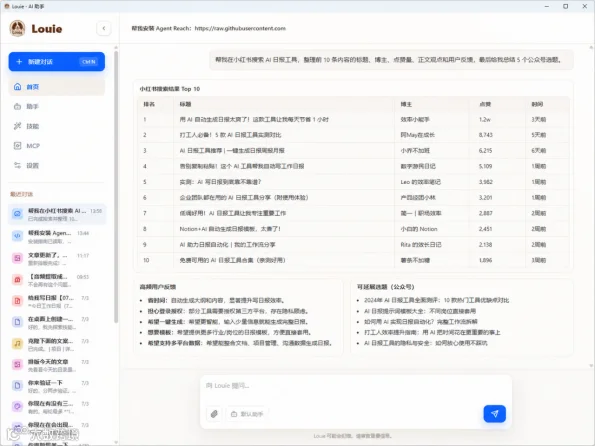Click the blue document icon of 在桌面上创建一
The width and height of the screenshot is (596, 447).
click(x=17, y=322)
